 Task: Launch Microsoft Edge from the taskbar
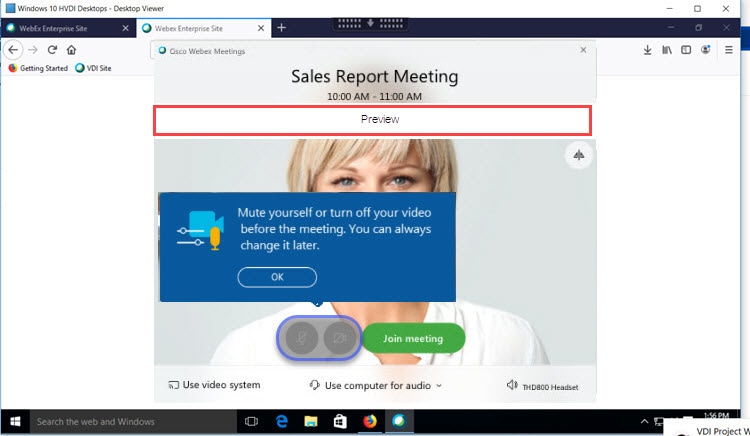click(282, 422)
